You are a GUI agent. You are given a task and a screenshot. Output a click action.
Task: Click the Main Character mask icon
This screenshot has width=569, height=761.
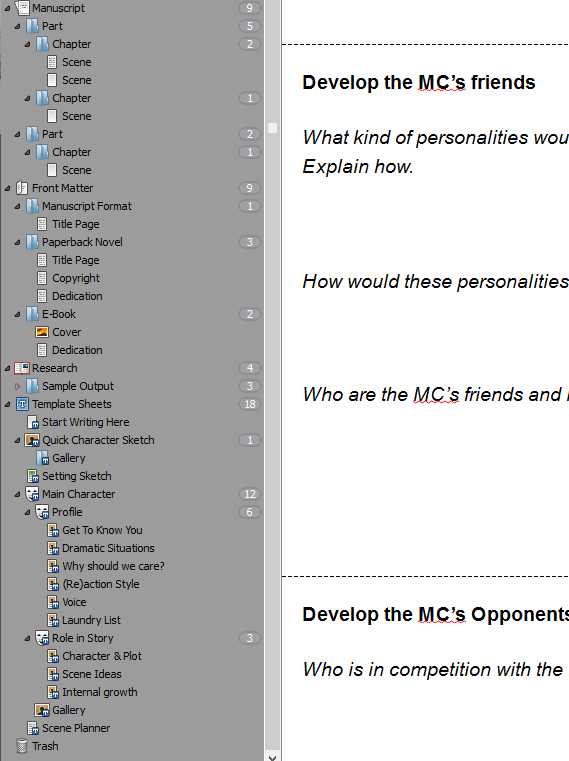(32, 494)
